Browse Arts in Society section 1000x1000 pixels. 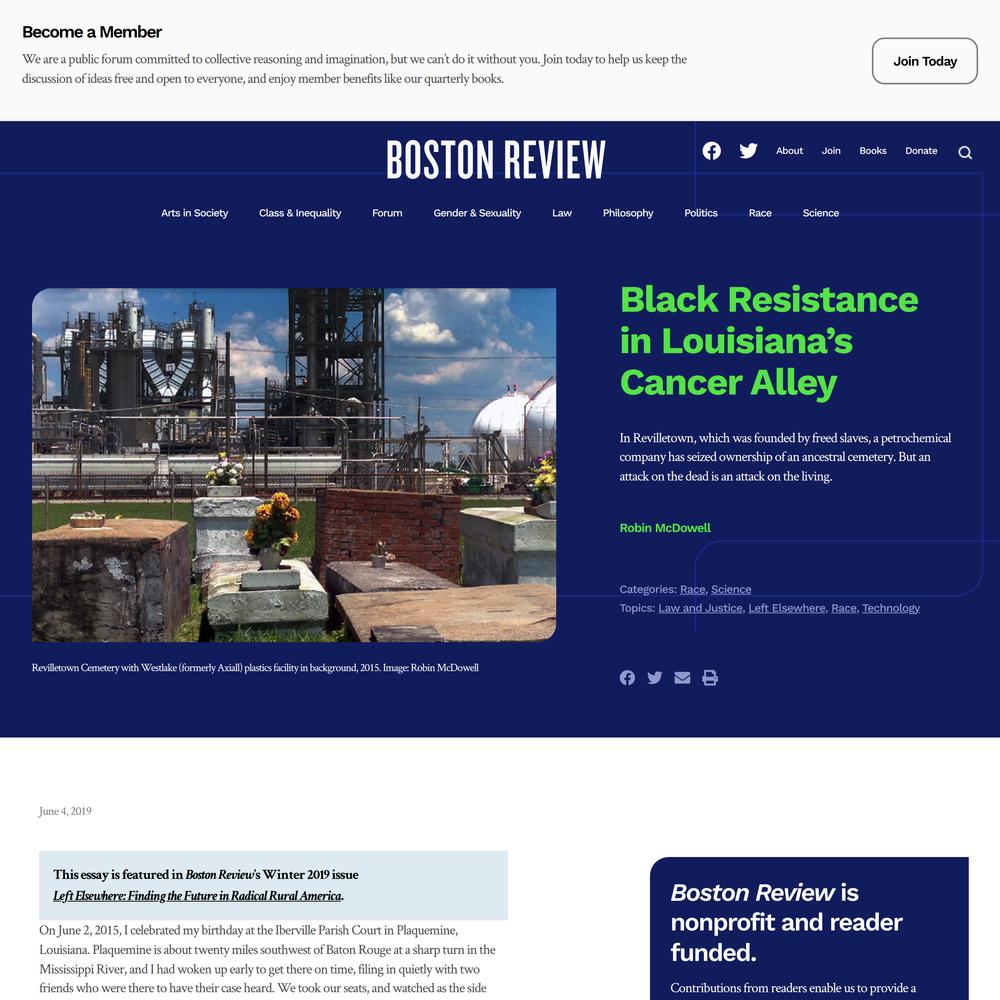click(195, 213)
